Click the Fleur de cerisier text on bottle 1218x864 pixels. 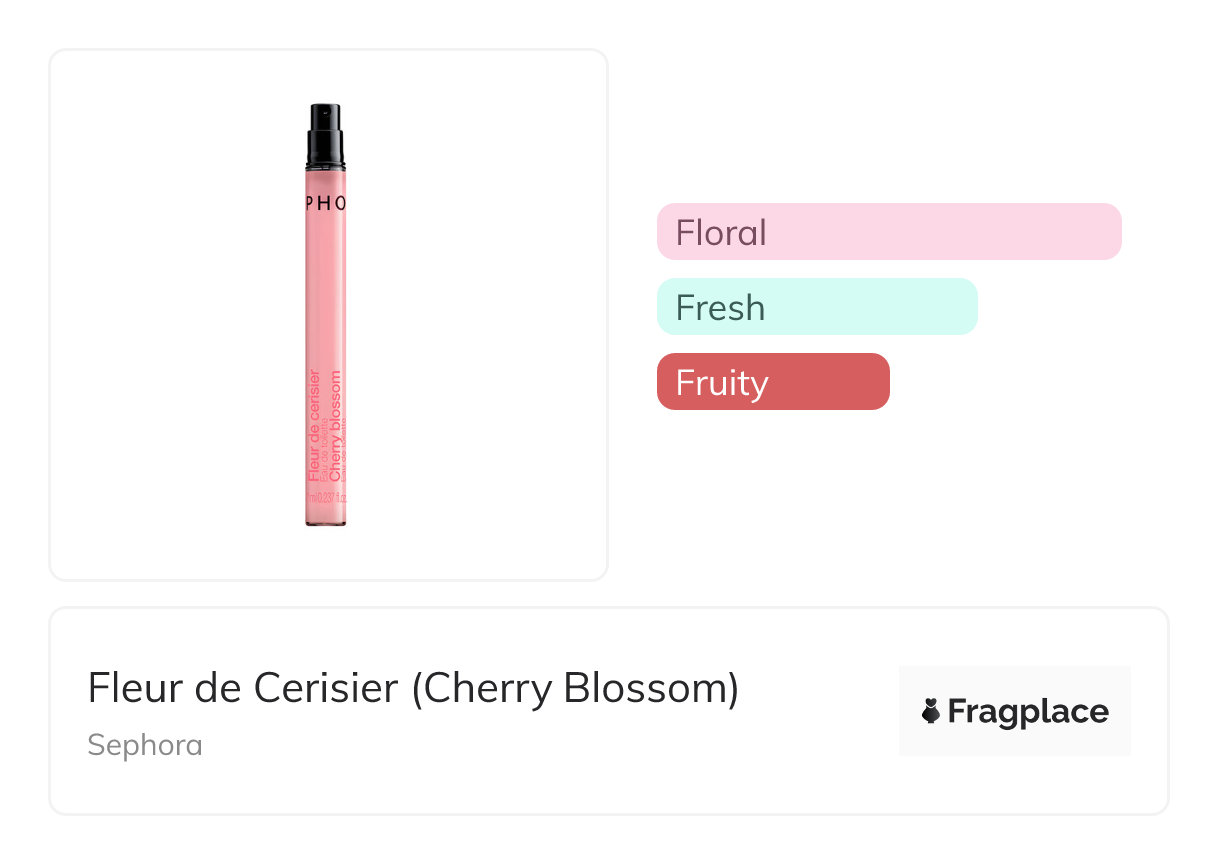point(315,425)
